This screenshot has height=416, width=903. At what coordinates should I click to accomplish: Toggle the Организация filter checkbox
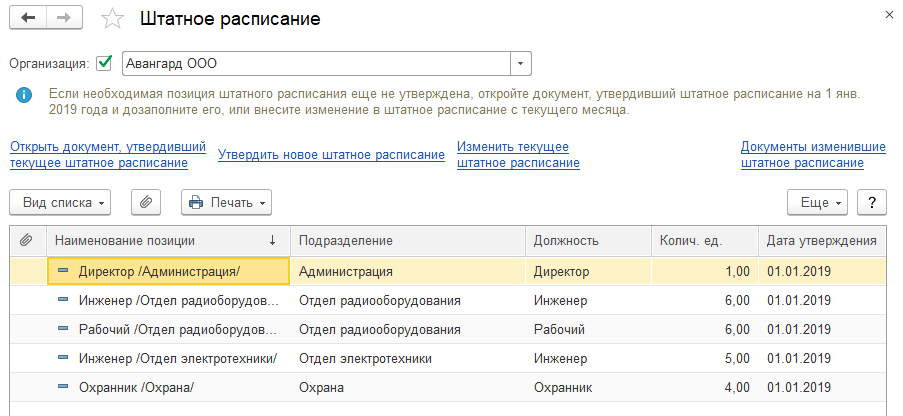pyautogui.click(x=104, y=64)
